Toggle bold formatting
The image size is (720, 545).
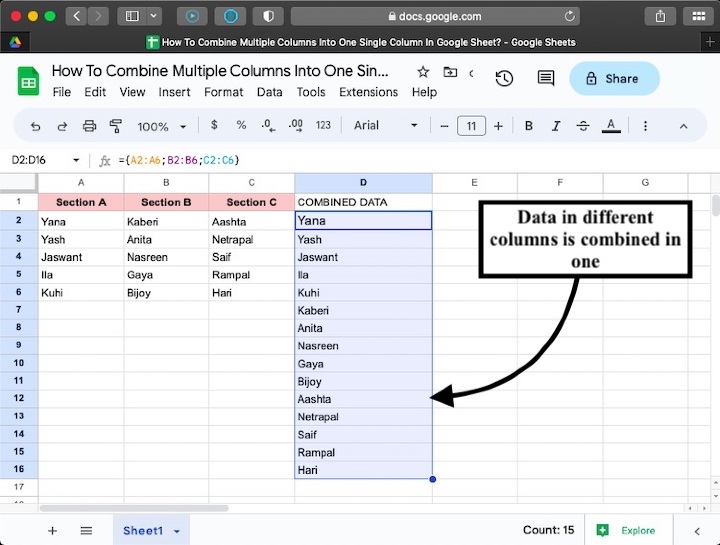pyautogui.click(x=529, y=126)
